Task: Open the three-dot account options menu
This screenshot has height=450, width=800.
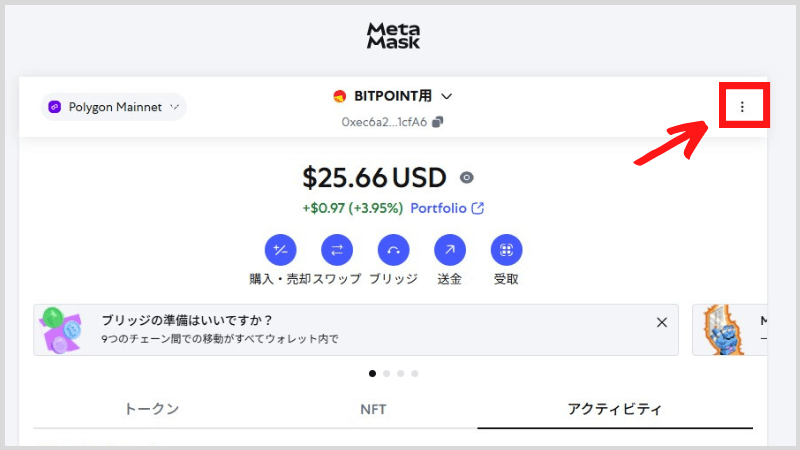Action: pyautogui.click(x=742, y=107)
